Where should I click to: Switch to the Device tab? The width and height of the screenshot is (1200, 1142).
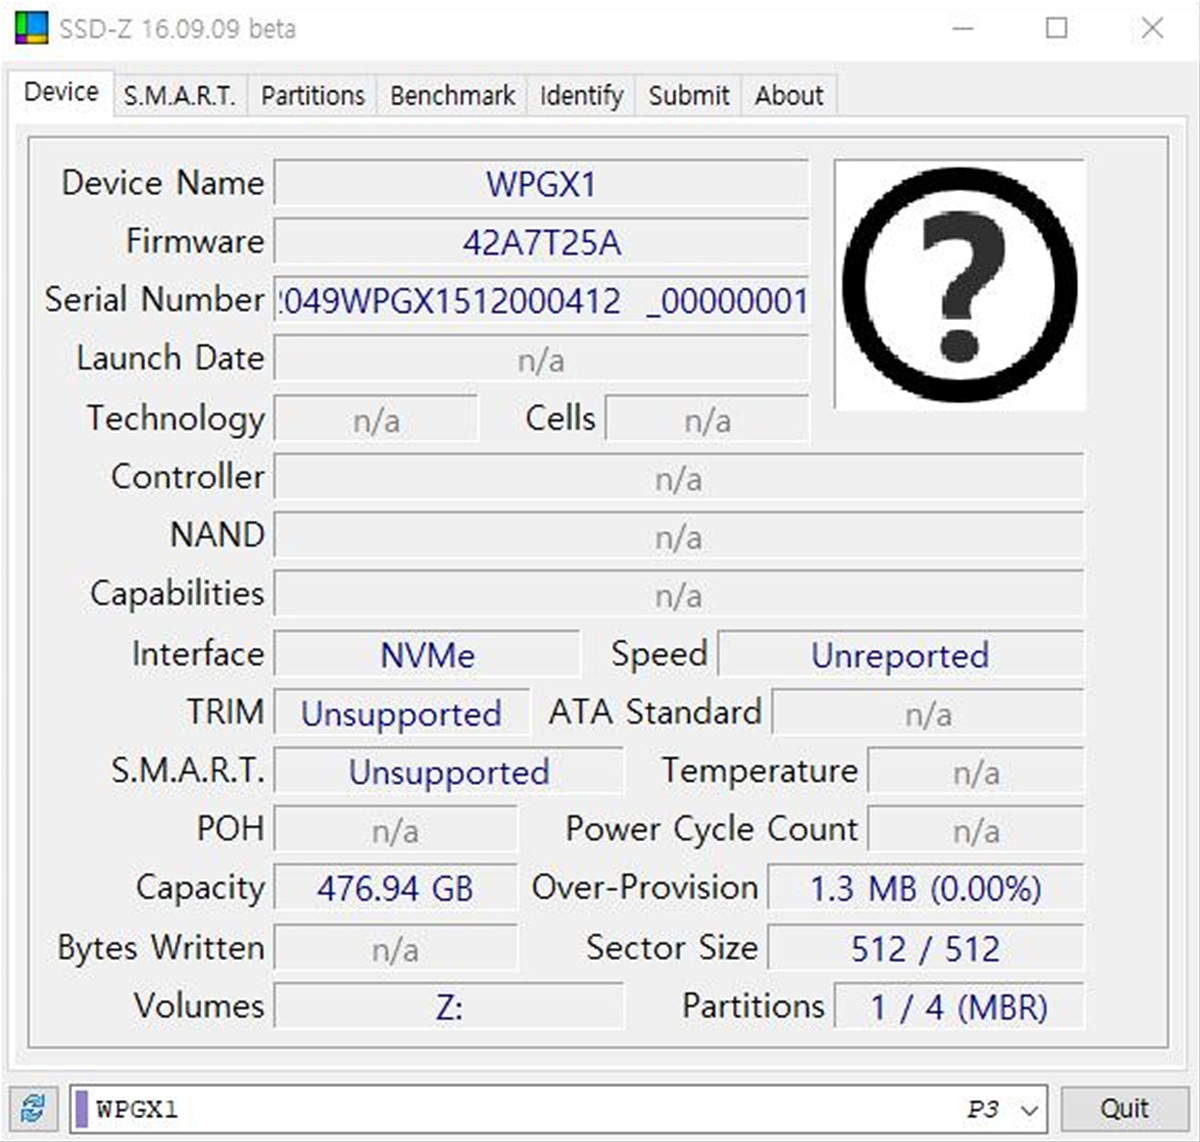click(x=62, y=92)
